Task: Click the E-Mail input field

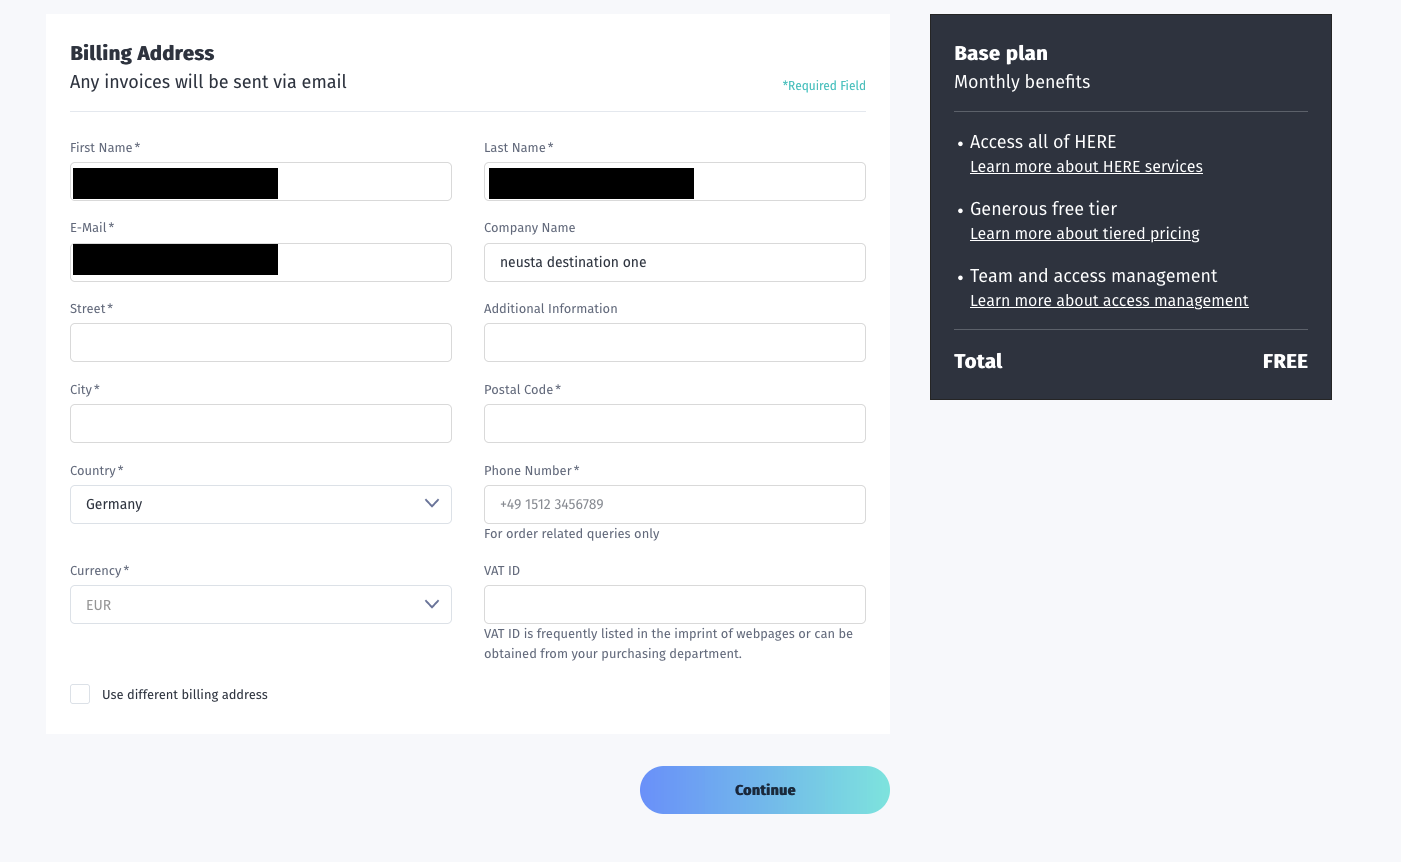Action: (261, 262)
